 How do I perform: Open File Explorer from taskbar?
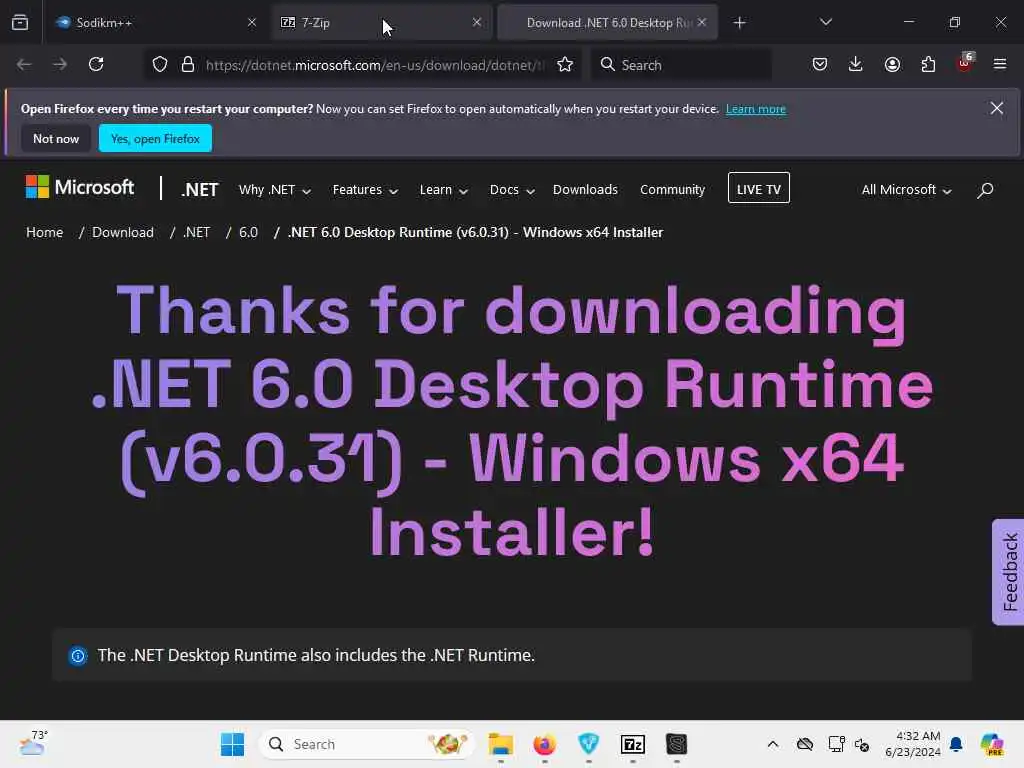point(501,744)
